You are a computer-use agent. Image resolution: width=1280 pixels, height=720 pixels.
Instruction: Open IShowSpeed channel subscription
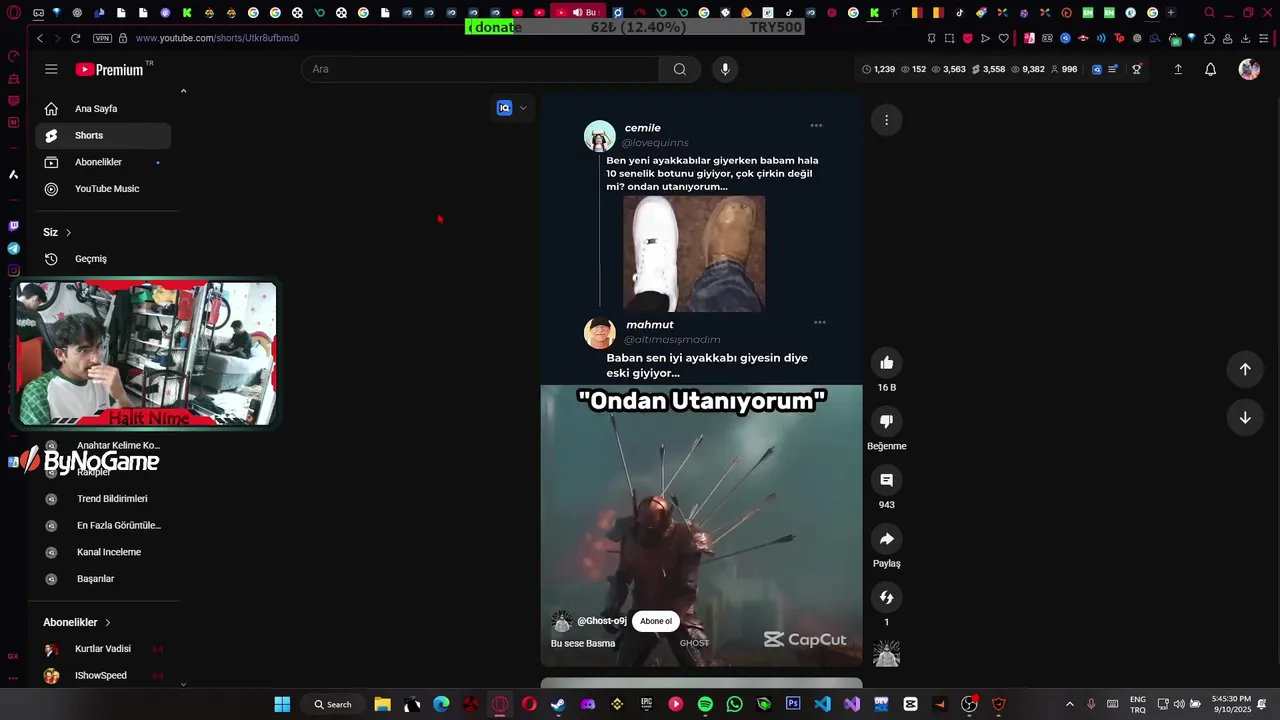(x=103, y=676)
